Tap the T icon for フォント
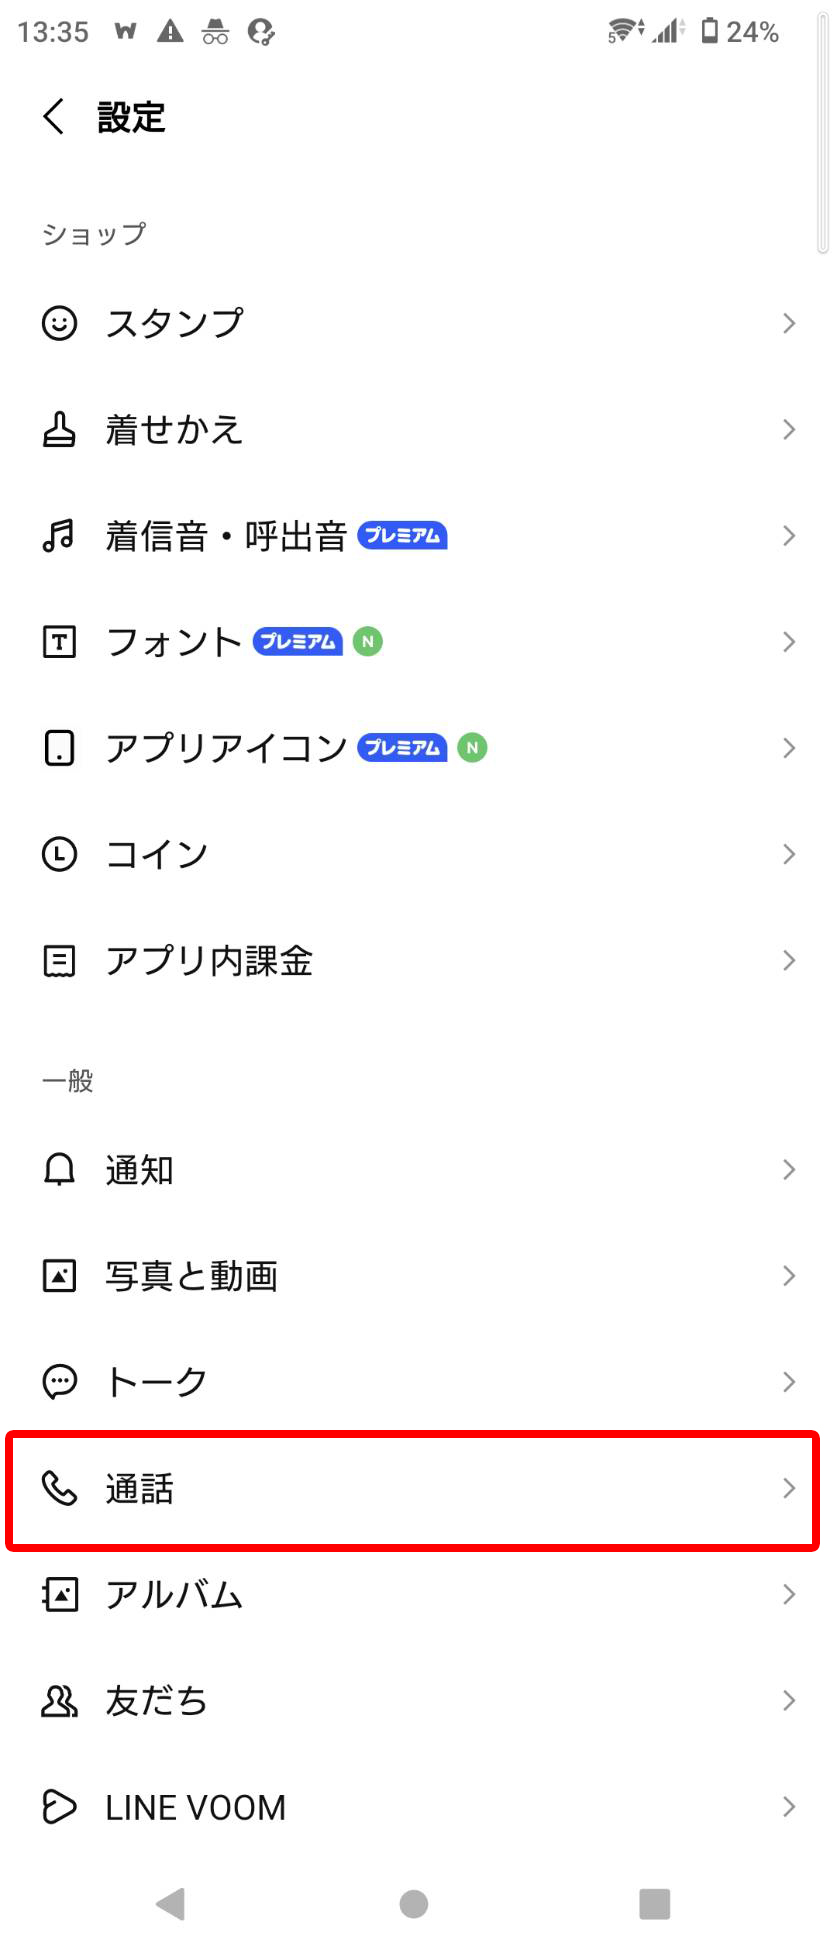Viewport: 837px width, 1953px height. pyautogui.click(x=59, y=642)
